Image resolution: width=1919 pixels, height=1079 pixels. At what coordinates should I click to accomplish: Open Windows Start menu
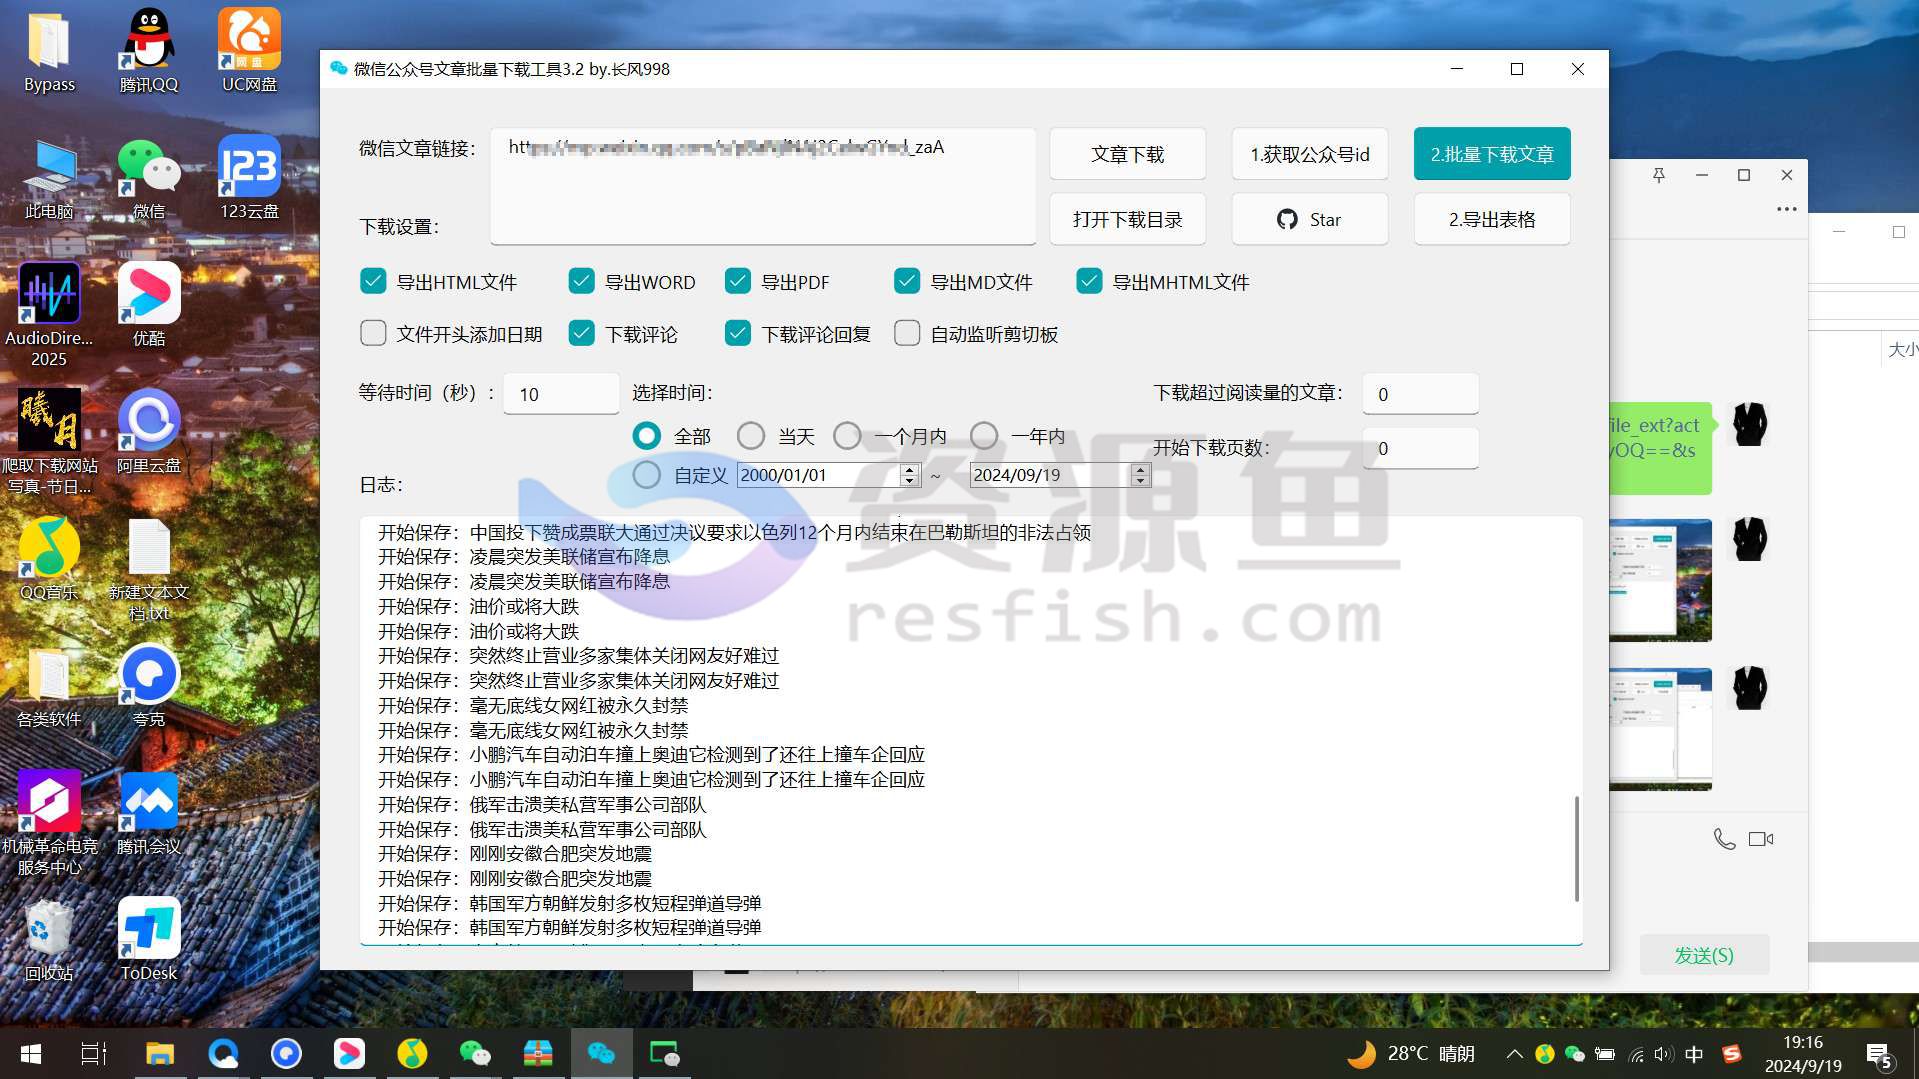[x=31, y=1054]
